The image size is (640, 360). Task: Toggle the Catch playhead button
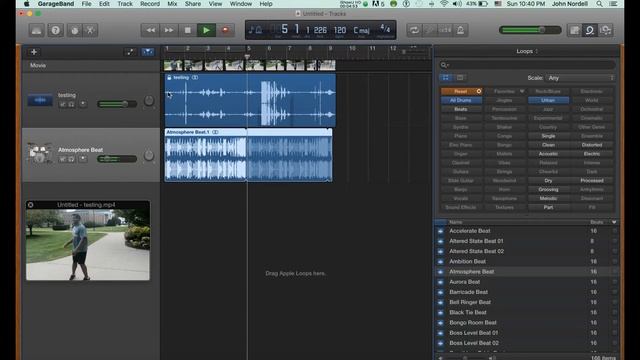tap(148, 52)
